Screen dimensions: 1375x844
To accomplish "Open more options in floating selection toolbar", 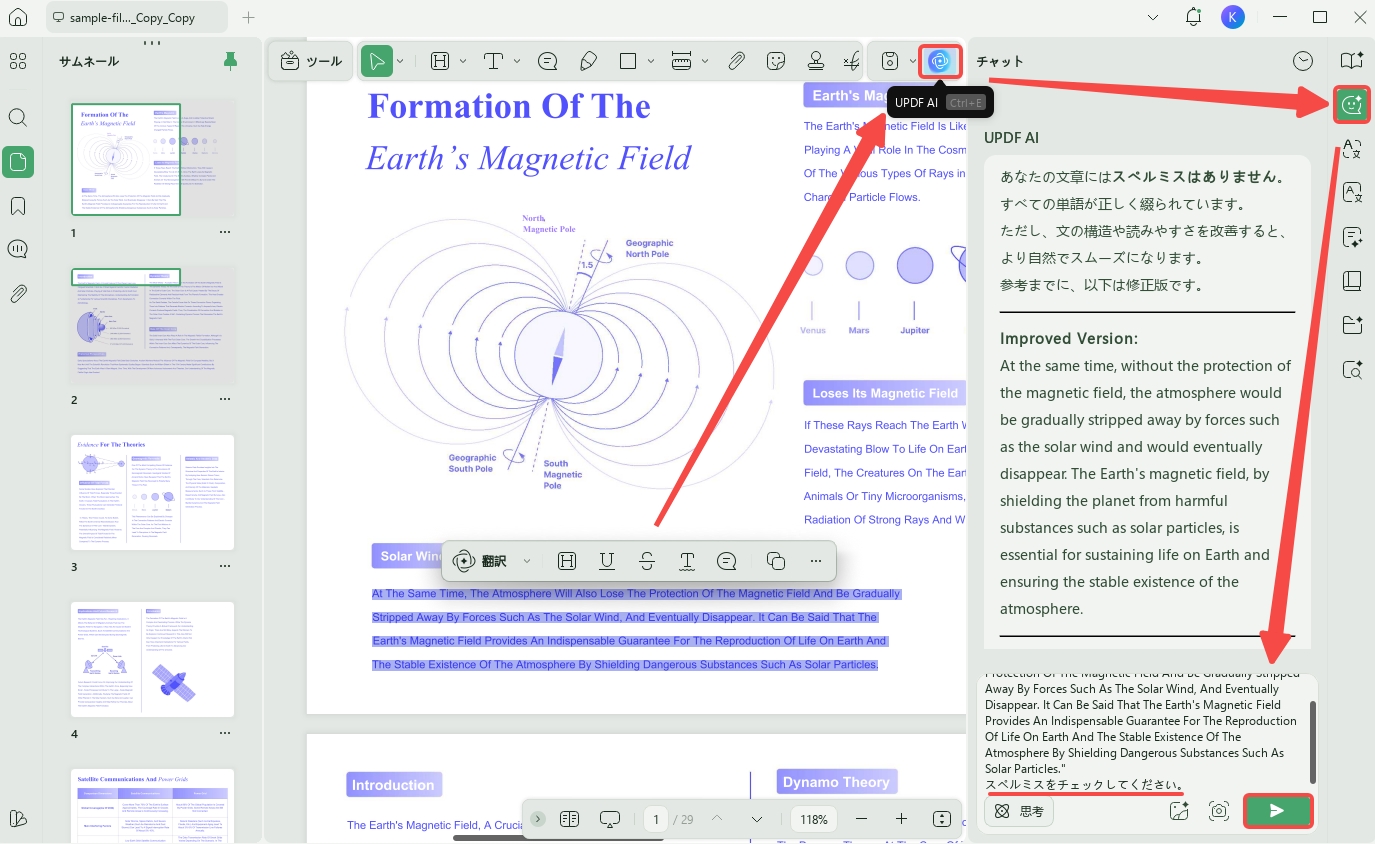I will (x=815, y=561).
